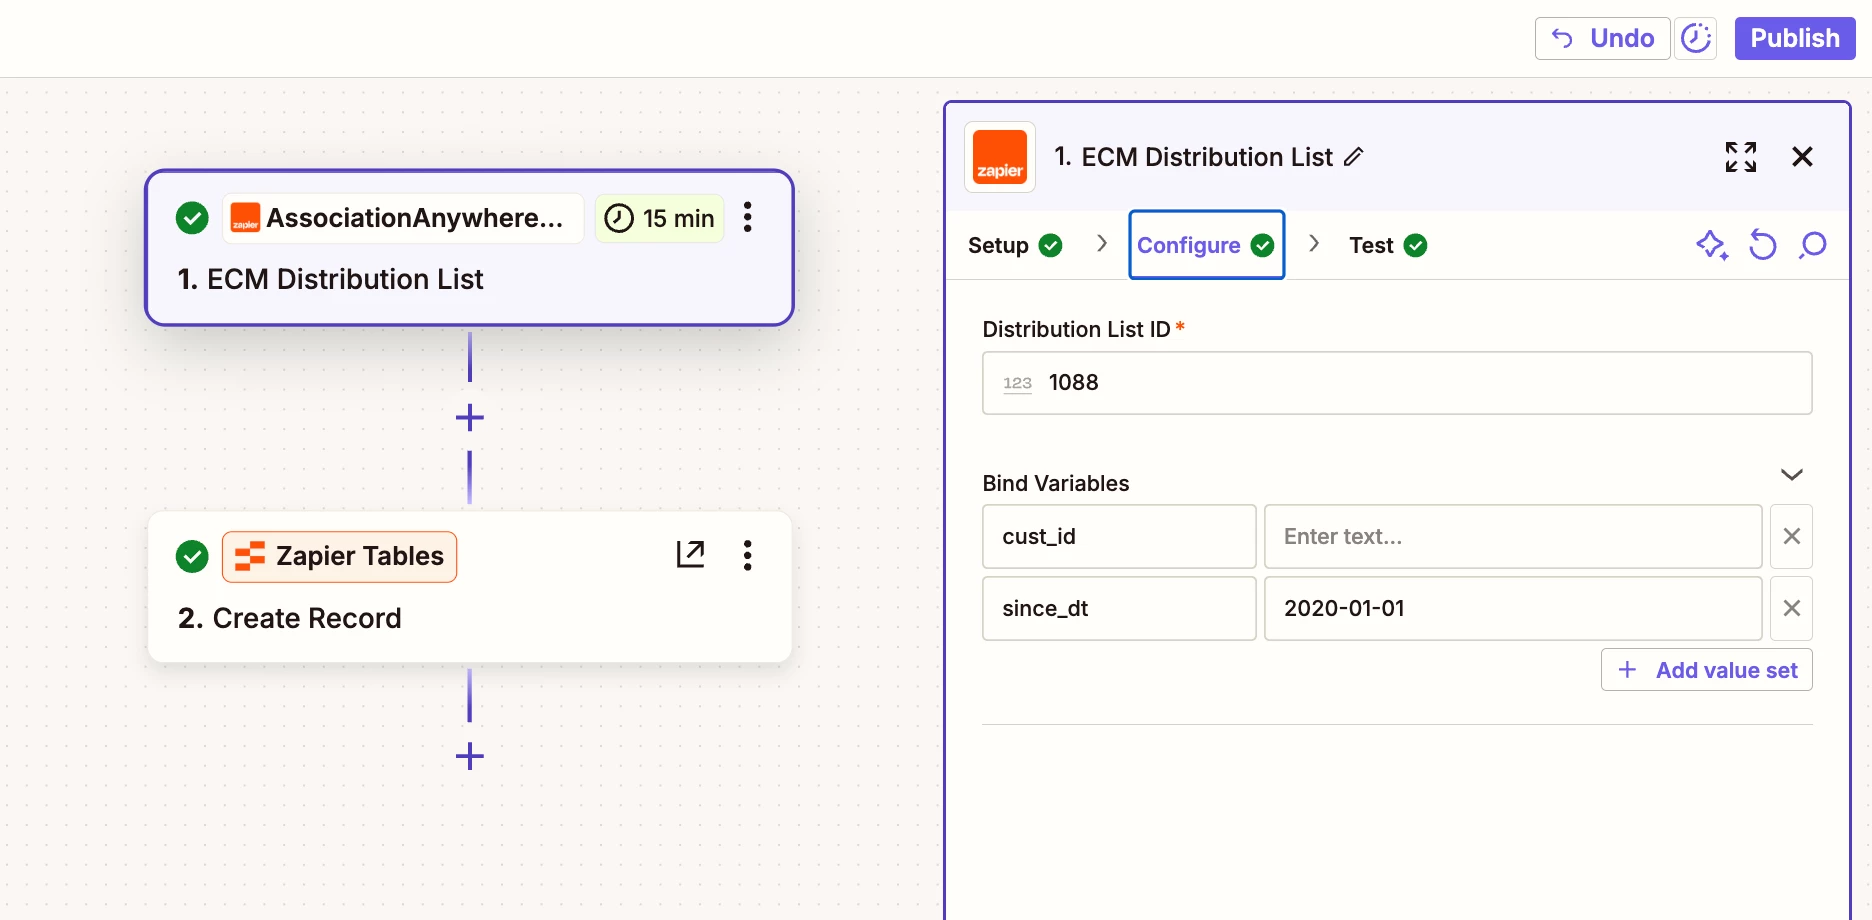Click Add value set button
The image size is (1872, 920).
click(1706, 670)
